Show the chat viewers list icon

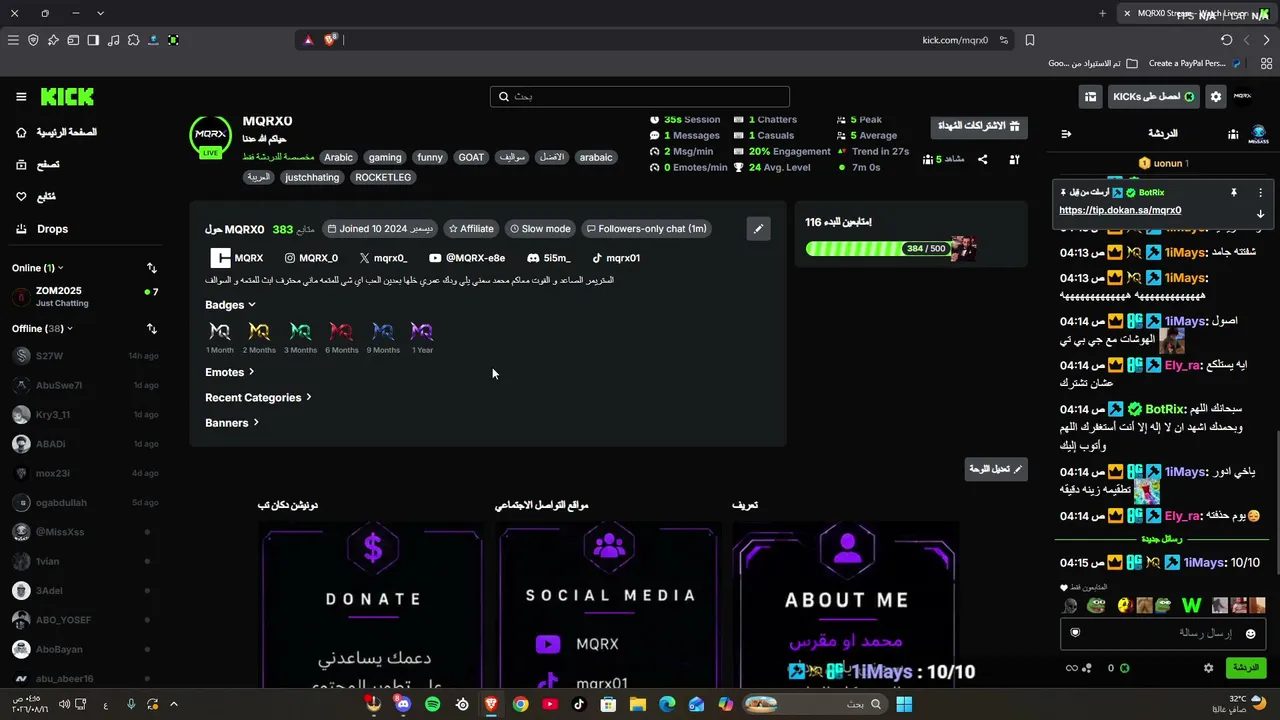(x=1233, y=134)
